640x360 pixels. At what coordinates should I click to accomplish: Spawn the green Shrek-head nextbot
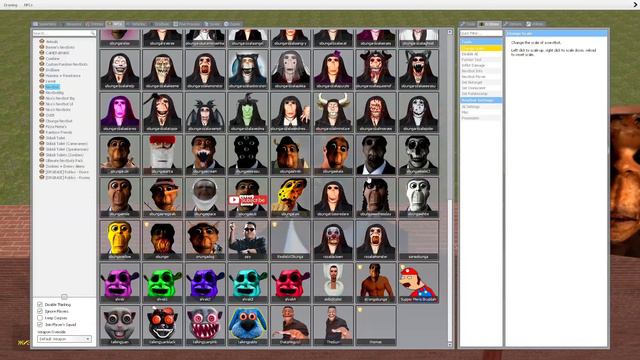click(x=162, y=283)
